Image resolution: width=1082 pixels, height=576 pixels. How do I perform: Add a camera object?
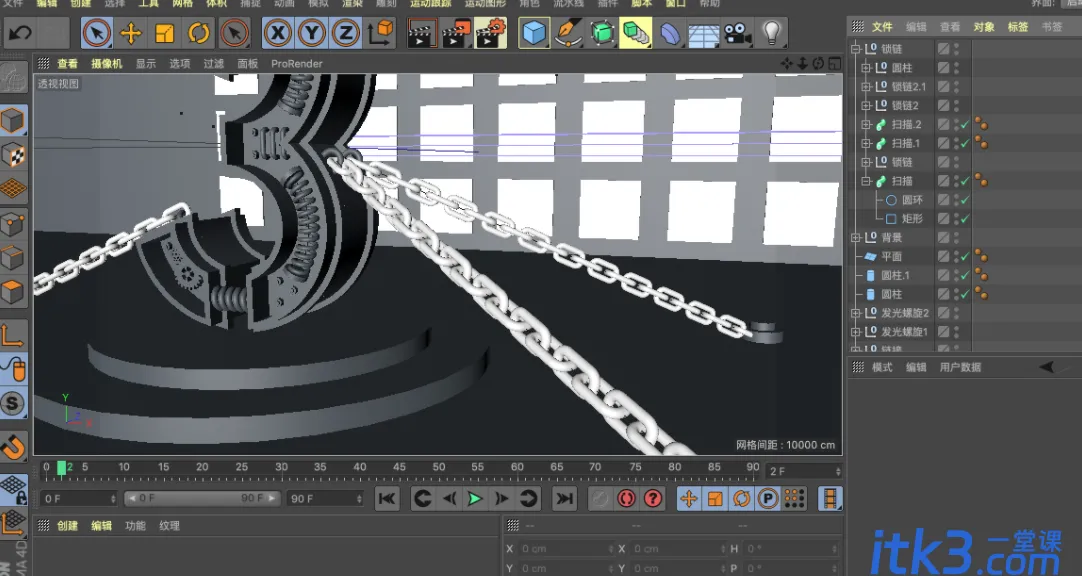coord(738,32)
